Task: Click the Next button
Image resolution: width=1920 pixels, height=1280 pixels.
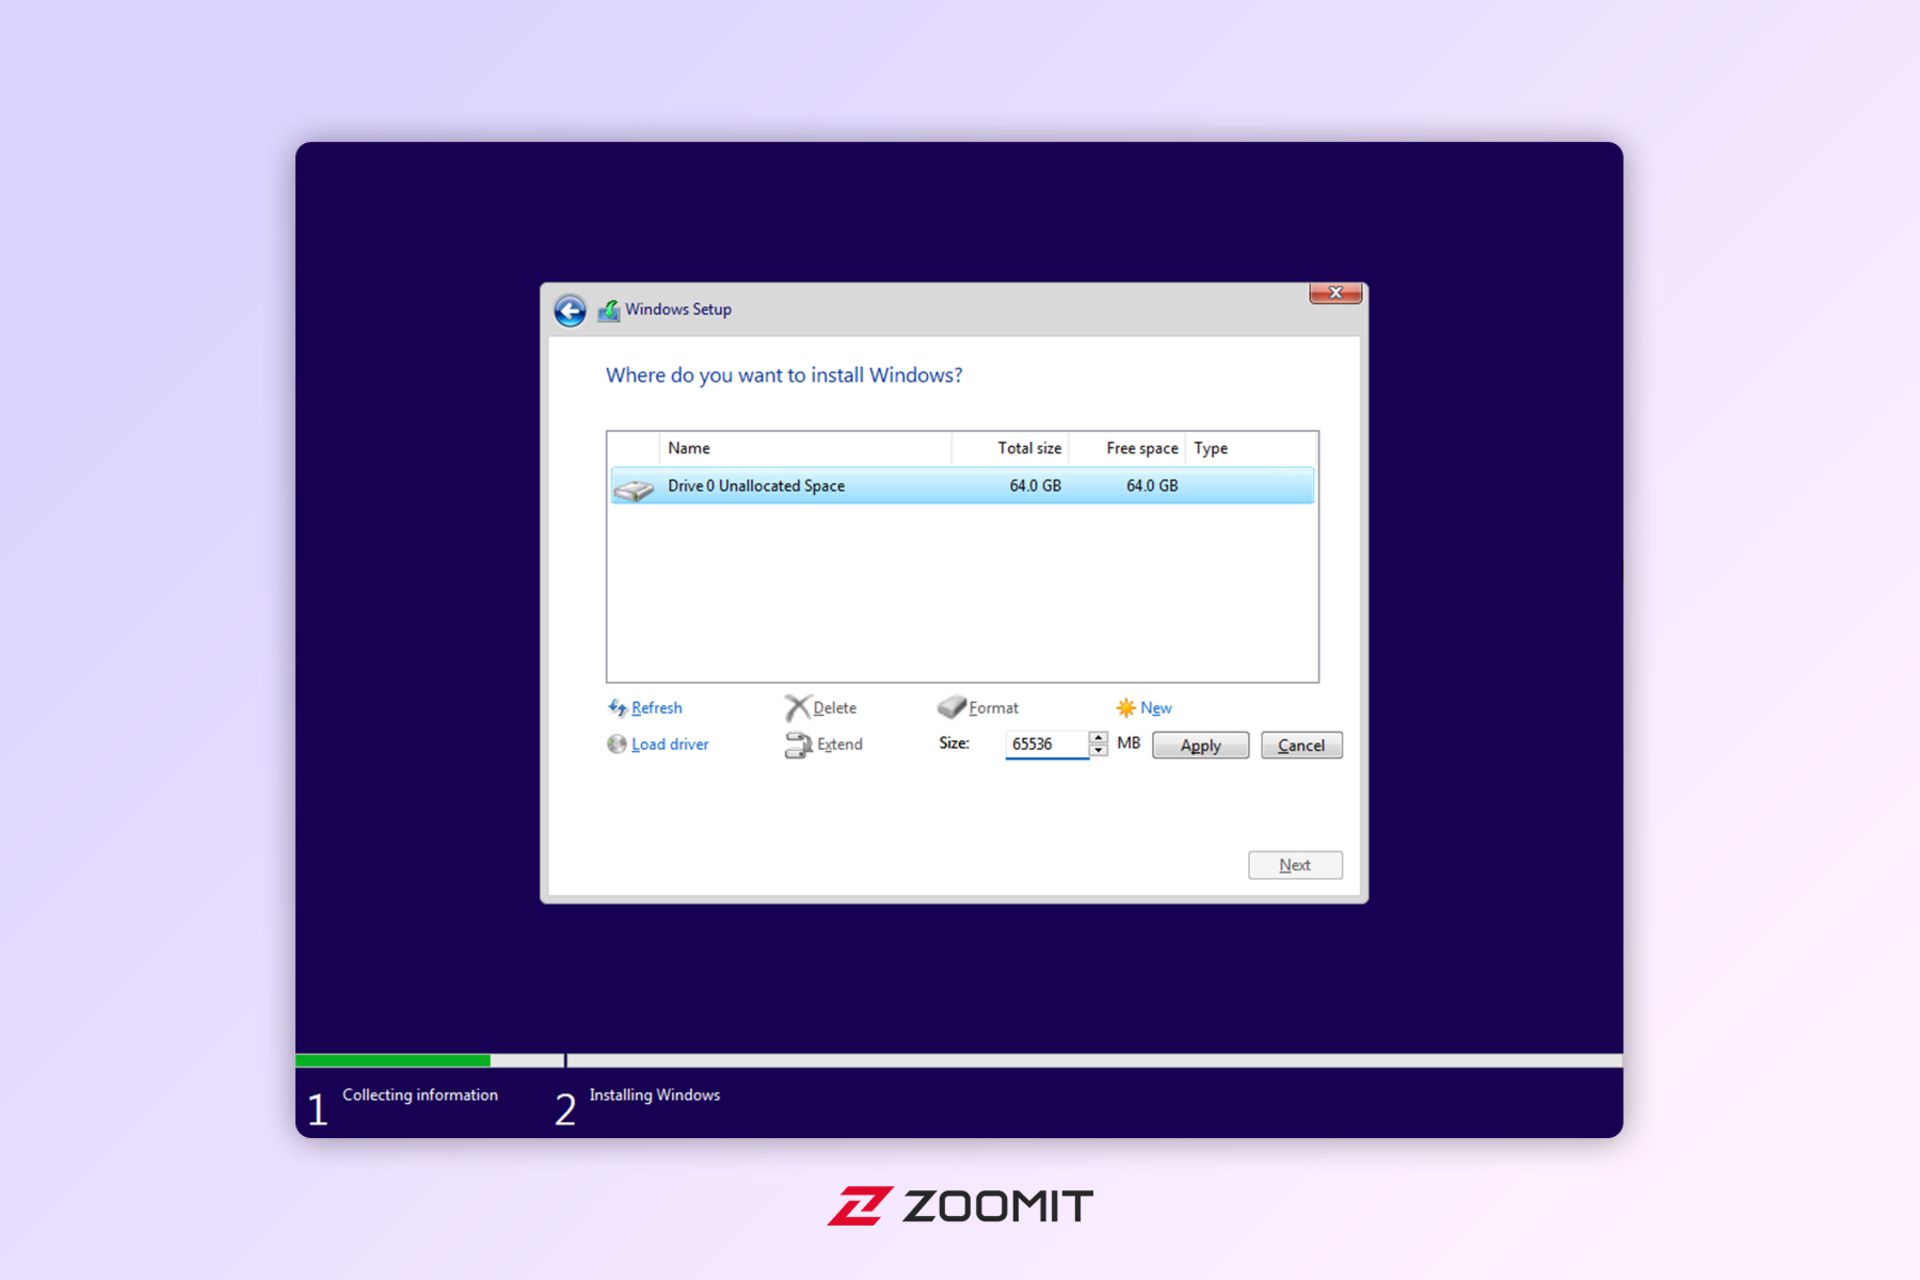Action: 1295,865
